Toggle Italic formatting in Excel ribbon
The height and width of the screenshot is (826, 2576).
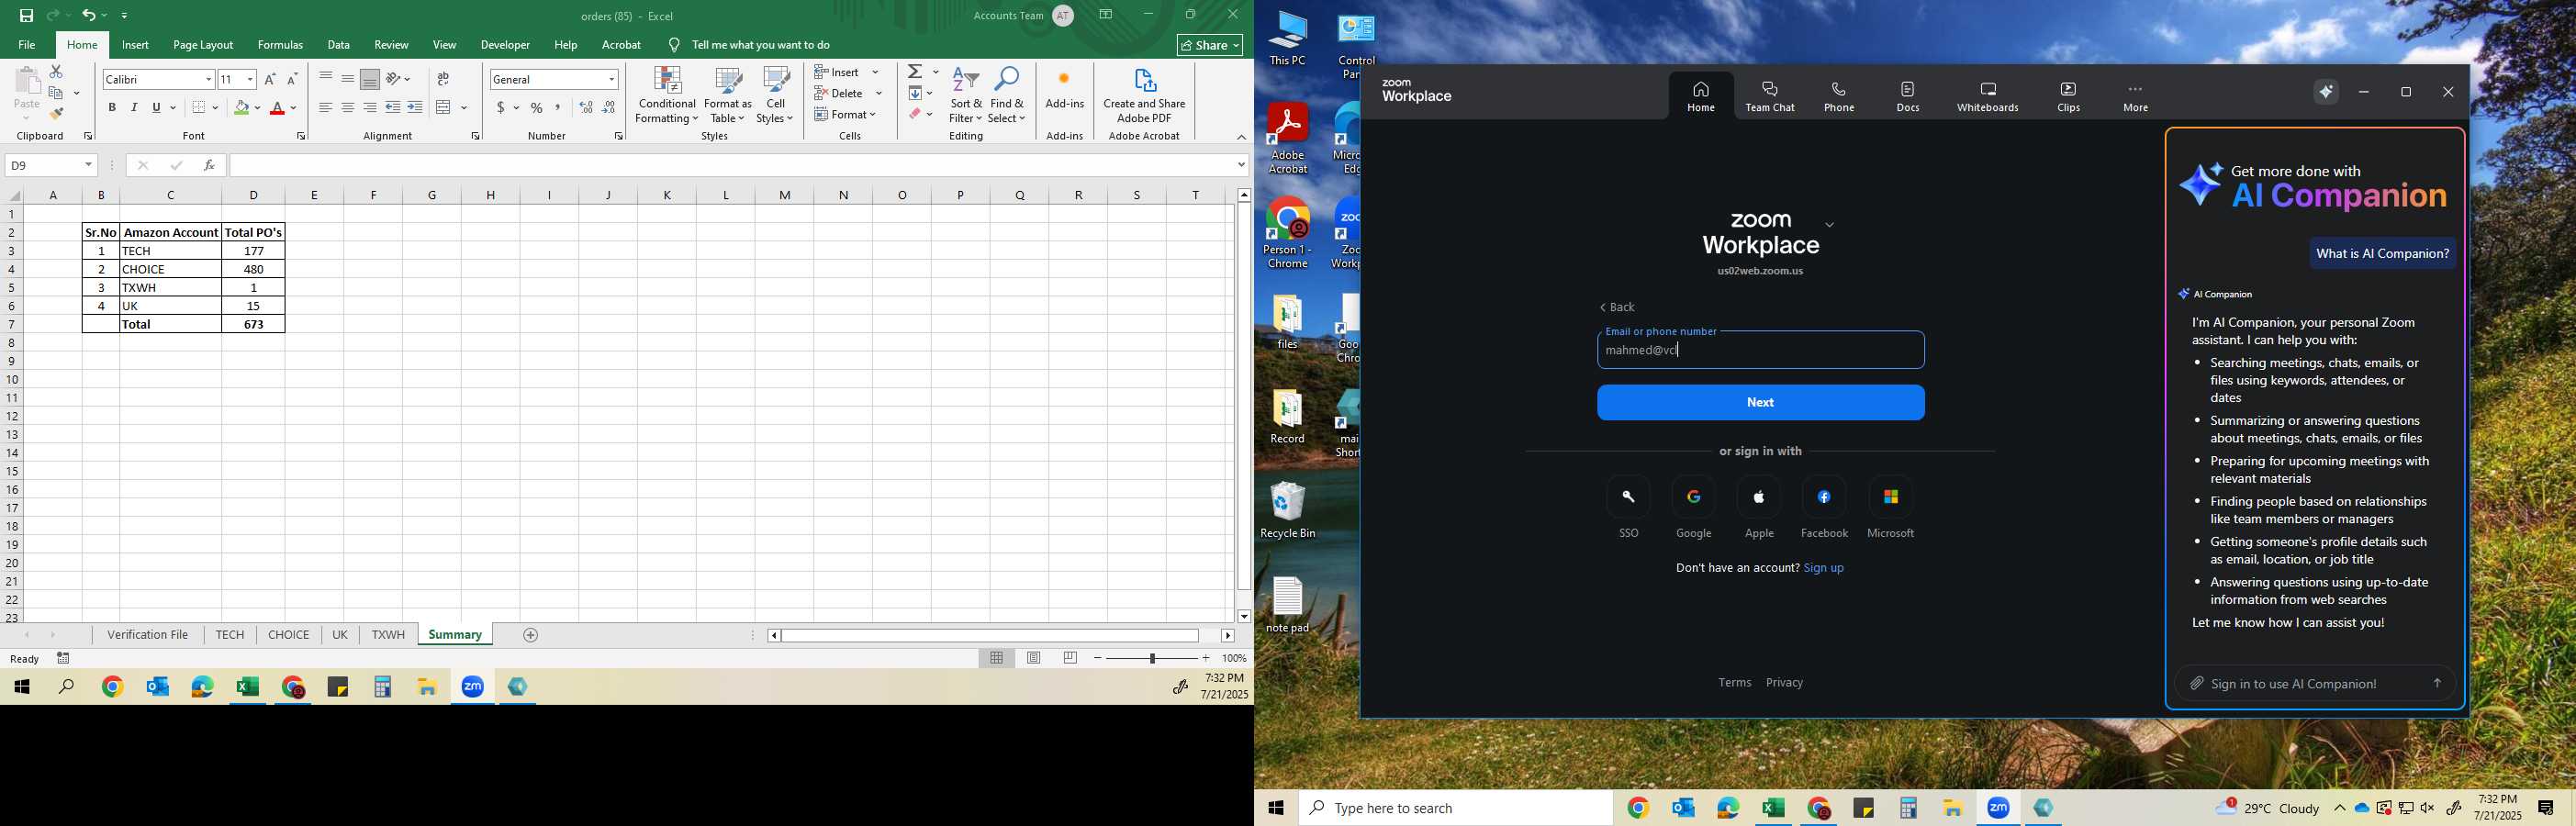click(x=134, y=108)
